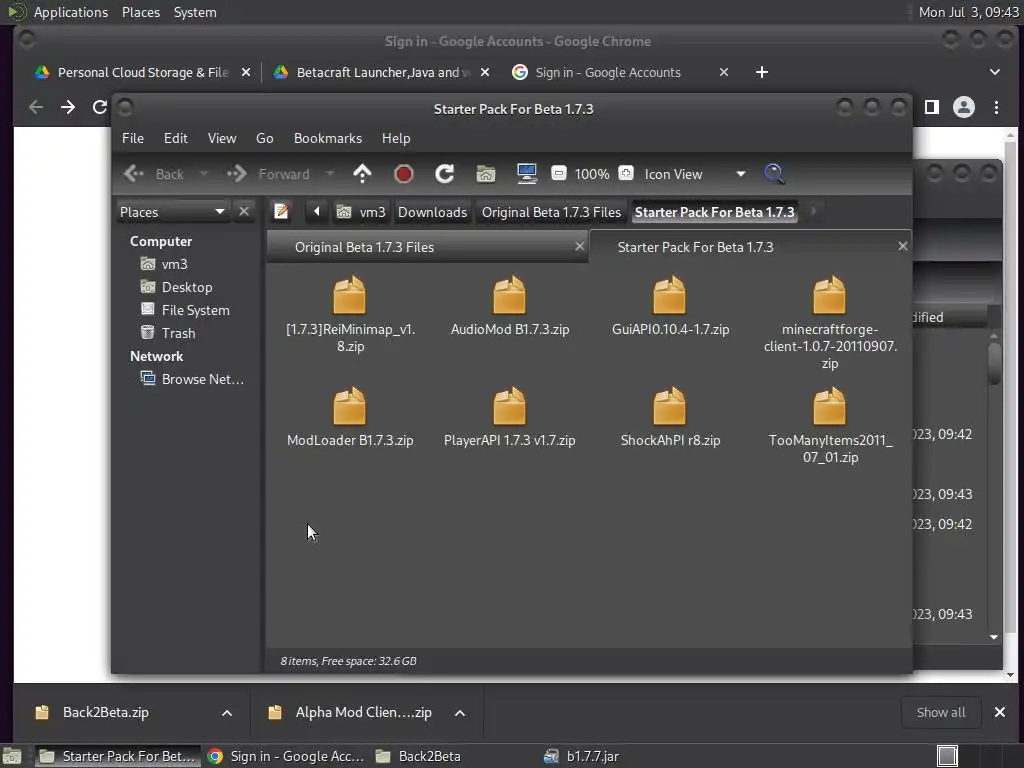Zoom in using the plus icon
The width and height of the screenshot is (1024, 768).
(626, 174)
